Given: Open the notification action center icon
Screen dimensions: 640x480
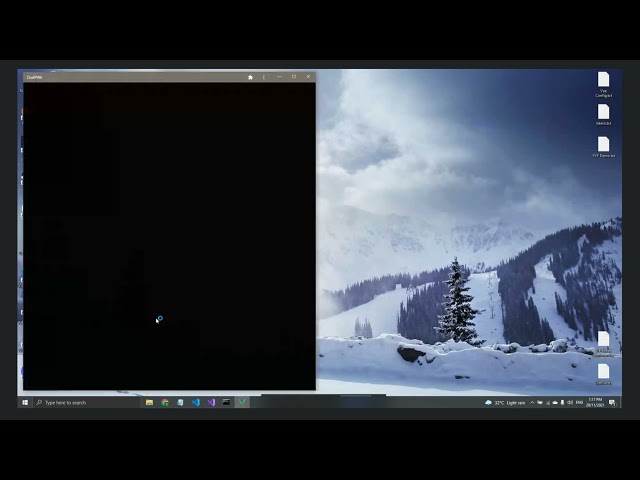Looking at the screenshot, I should tap(612, 403).
